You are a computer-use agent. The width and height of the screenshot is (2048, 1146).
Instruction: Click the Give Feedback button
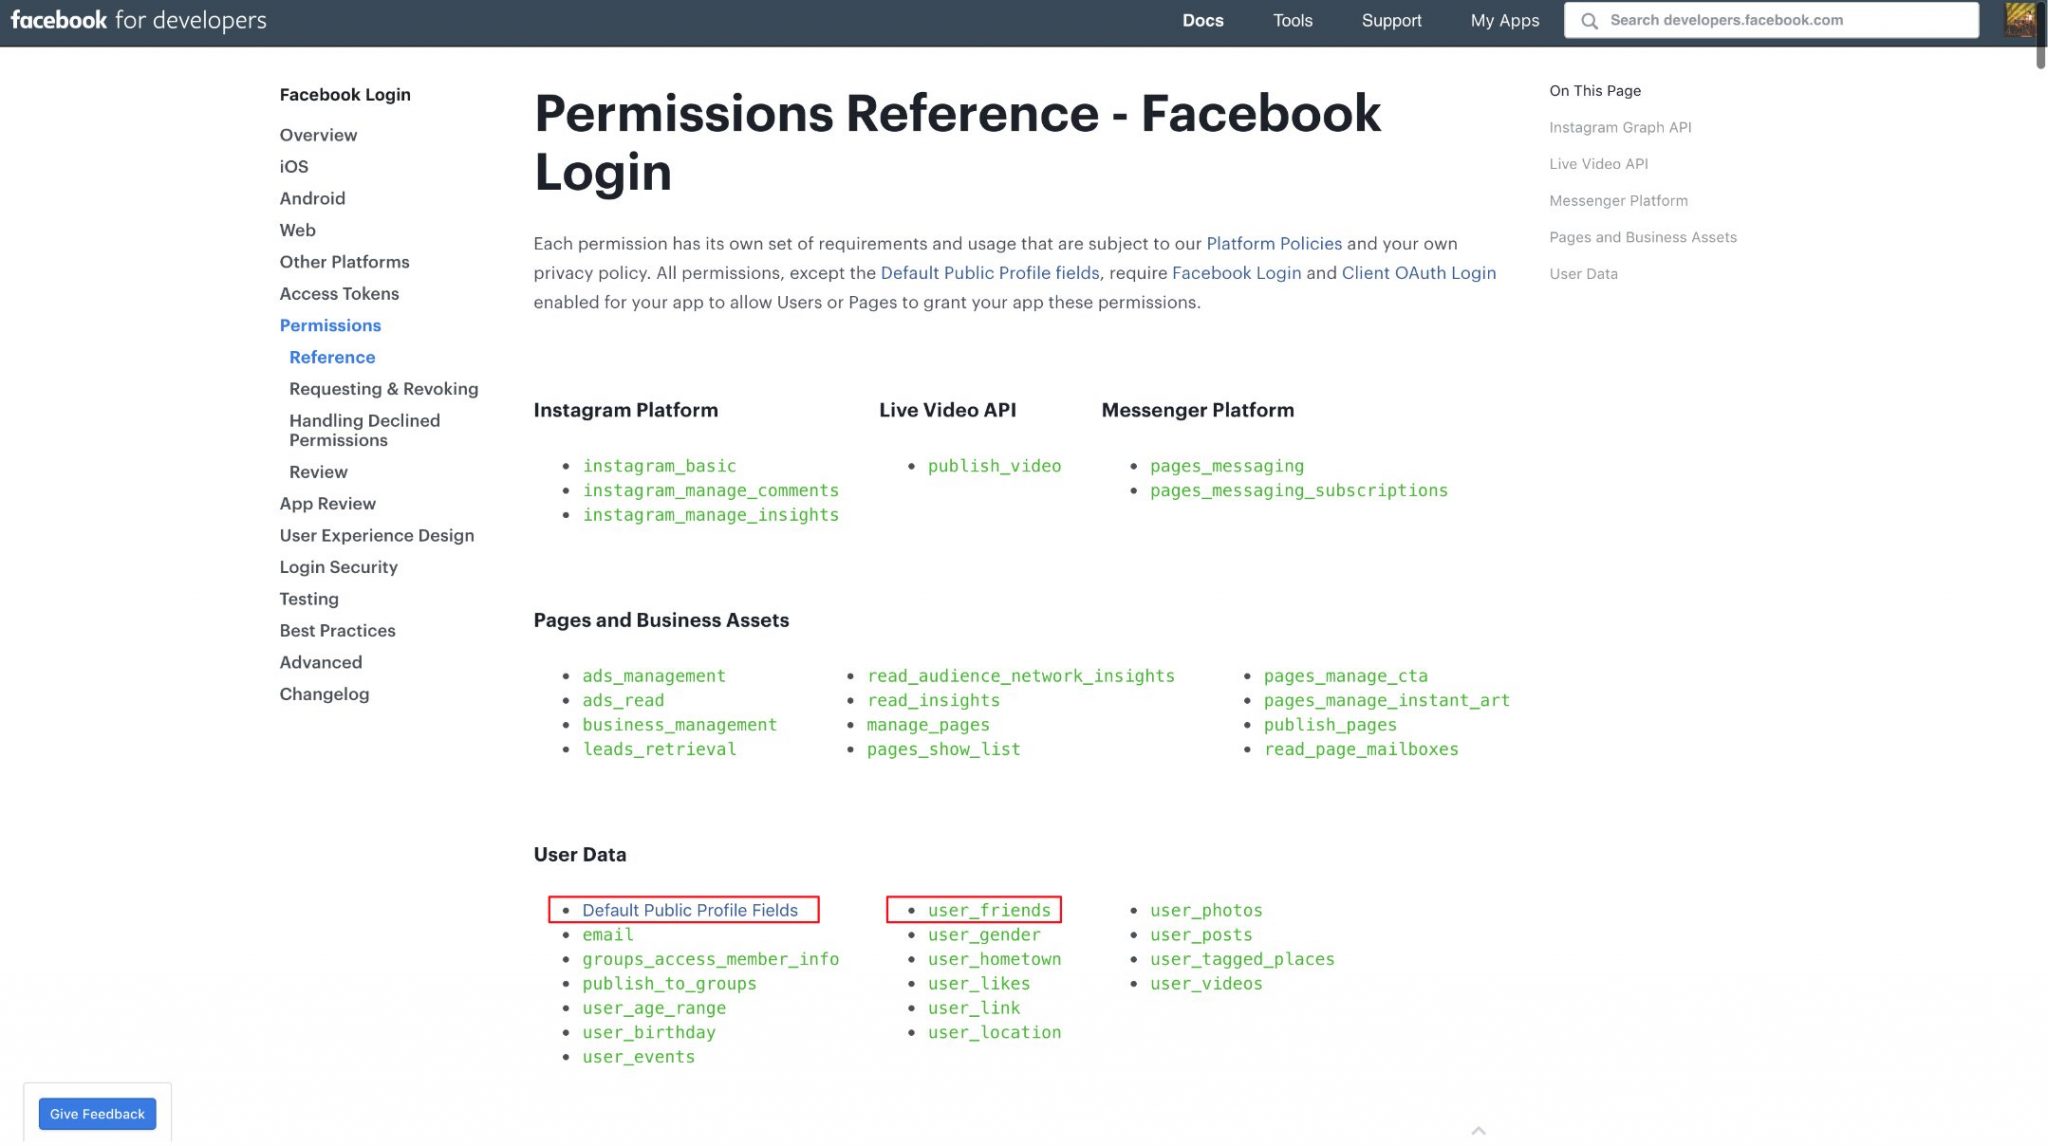[x=97, y=1113]
